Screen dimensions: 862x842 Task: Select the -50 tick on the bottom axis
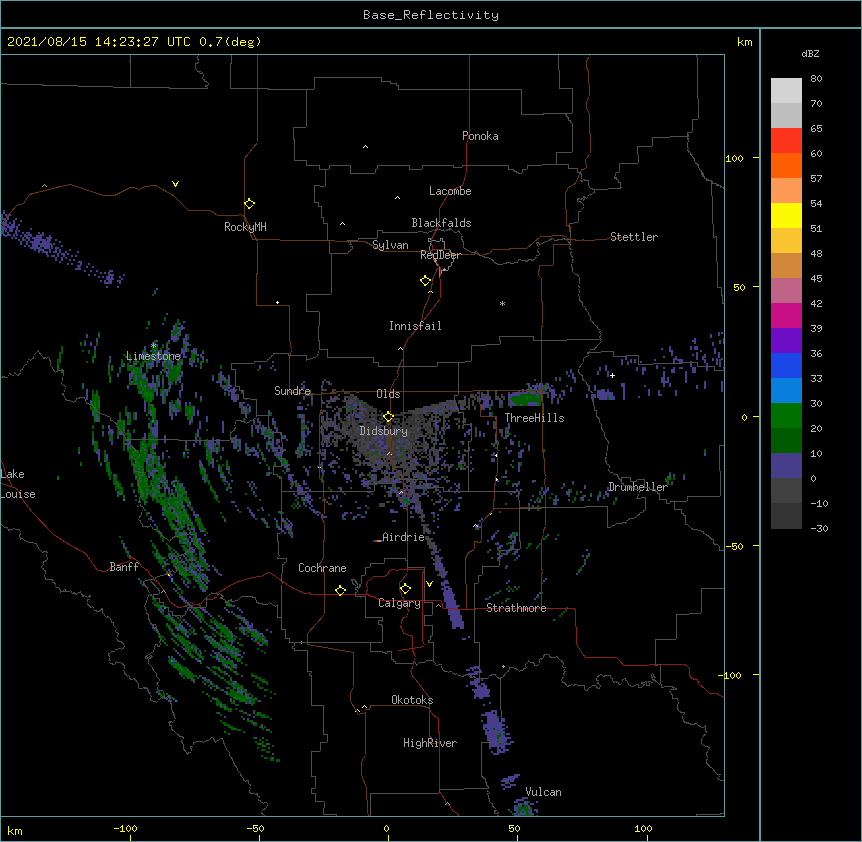pos(255,828)
